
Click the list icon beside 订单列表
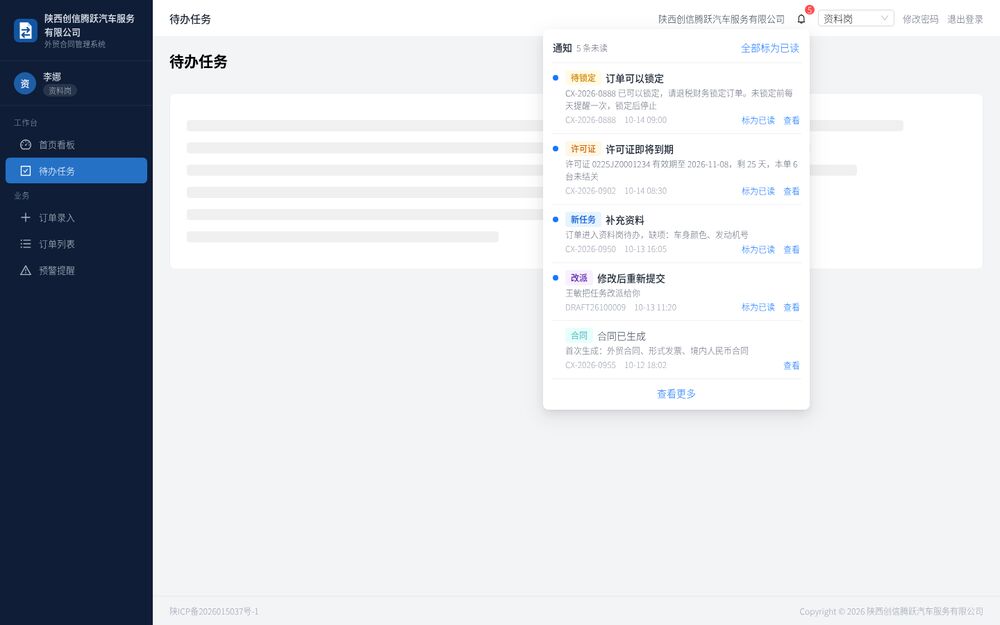click(x=26, y=244)
